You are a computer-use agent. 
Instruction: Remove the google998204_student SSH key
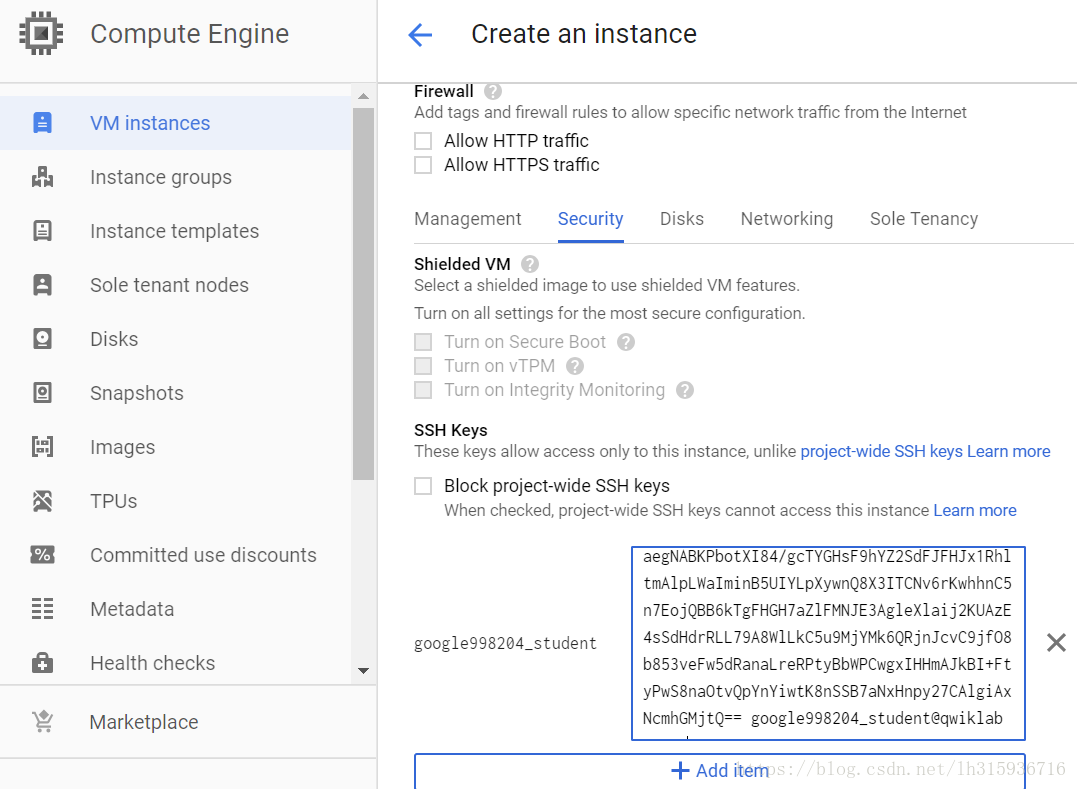[x=1056, y=643]
